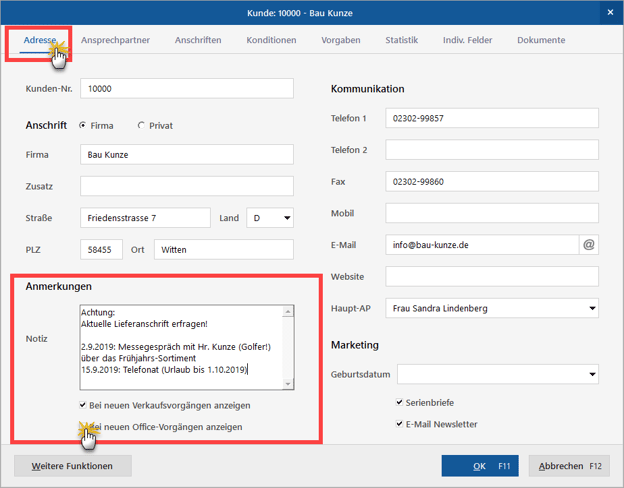Disable the E-Mail Newsletter checkbox
The height and width of the screenshot is (488, 624).
coord(401,424)
